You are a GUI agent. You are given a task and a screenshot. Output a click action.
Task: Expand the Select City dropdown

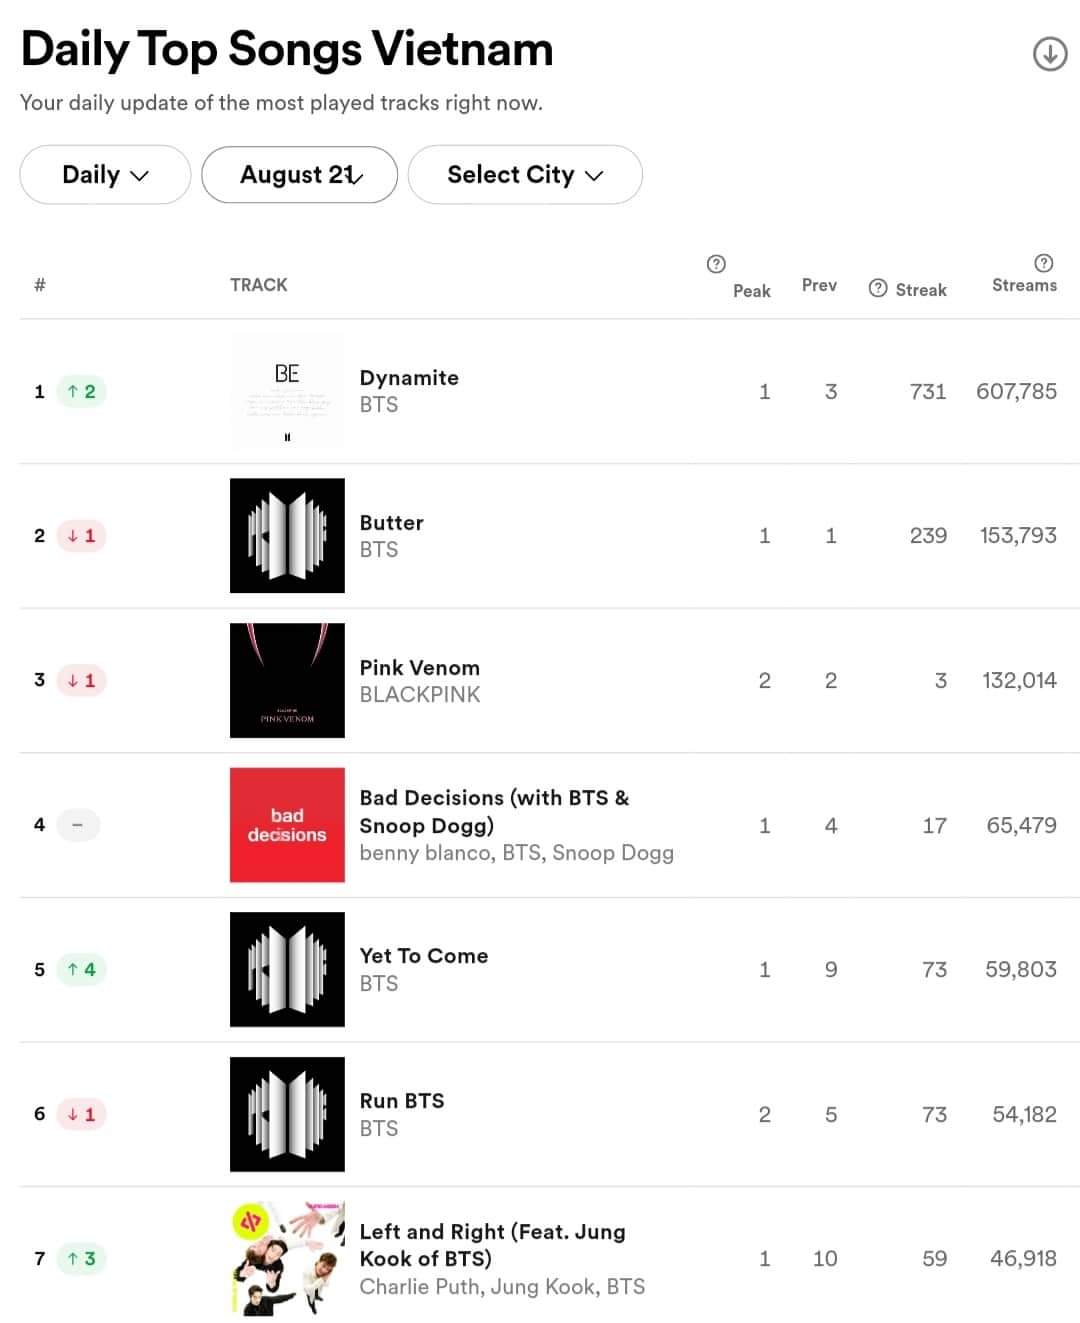pos(525,175)
